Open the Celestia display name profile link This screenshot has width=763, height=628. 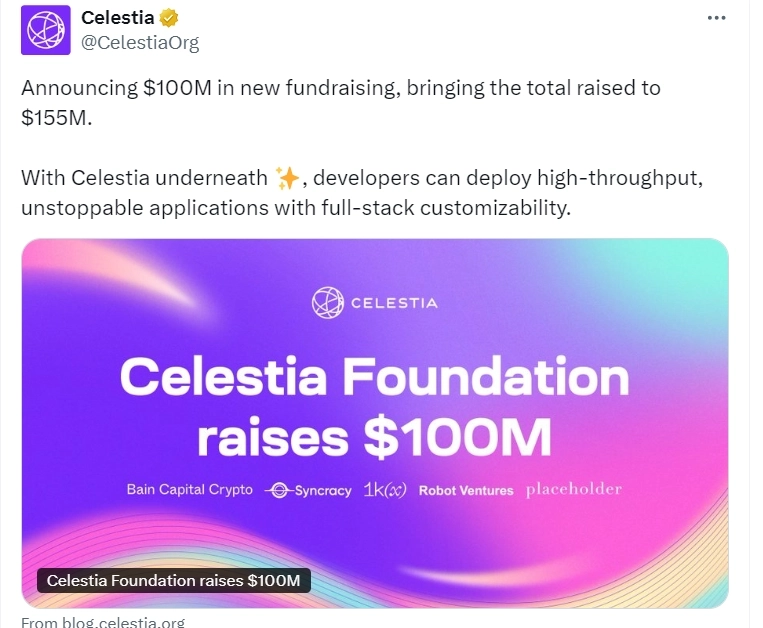click(117, 18)
